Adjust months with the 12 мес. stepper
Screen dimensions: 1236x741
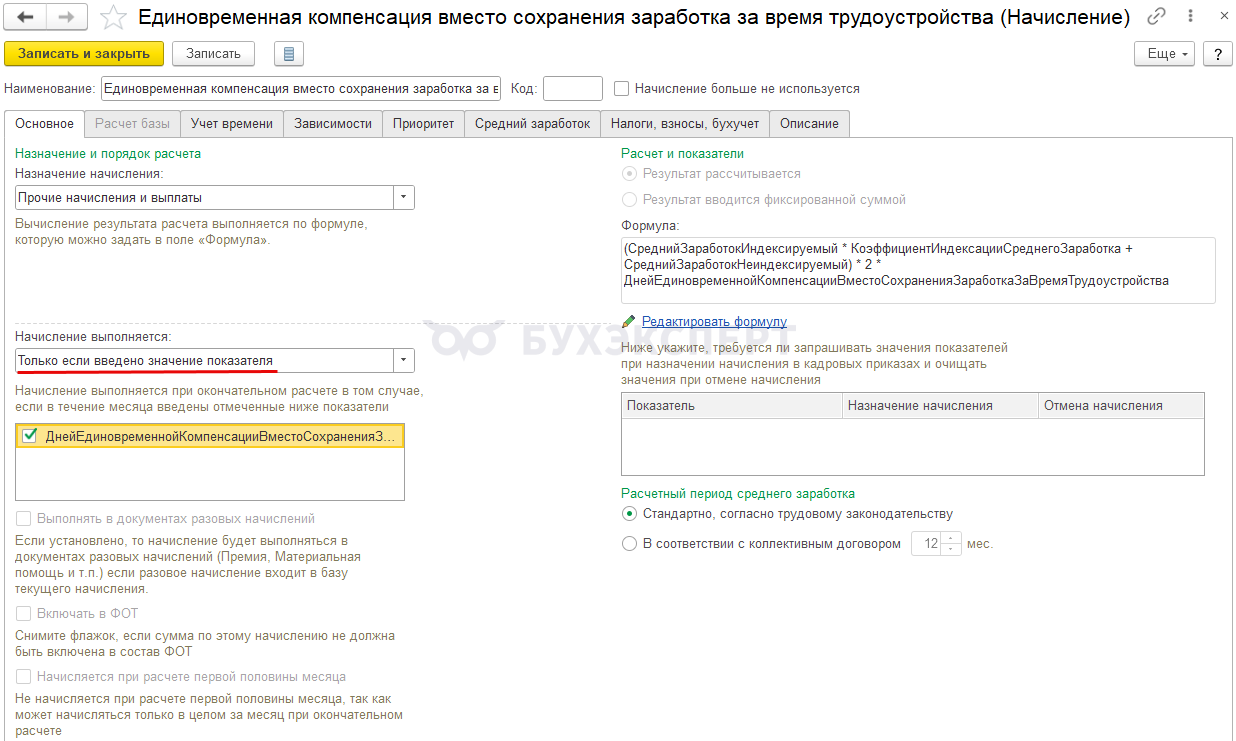click(951, 544)
